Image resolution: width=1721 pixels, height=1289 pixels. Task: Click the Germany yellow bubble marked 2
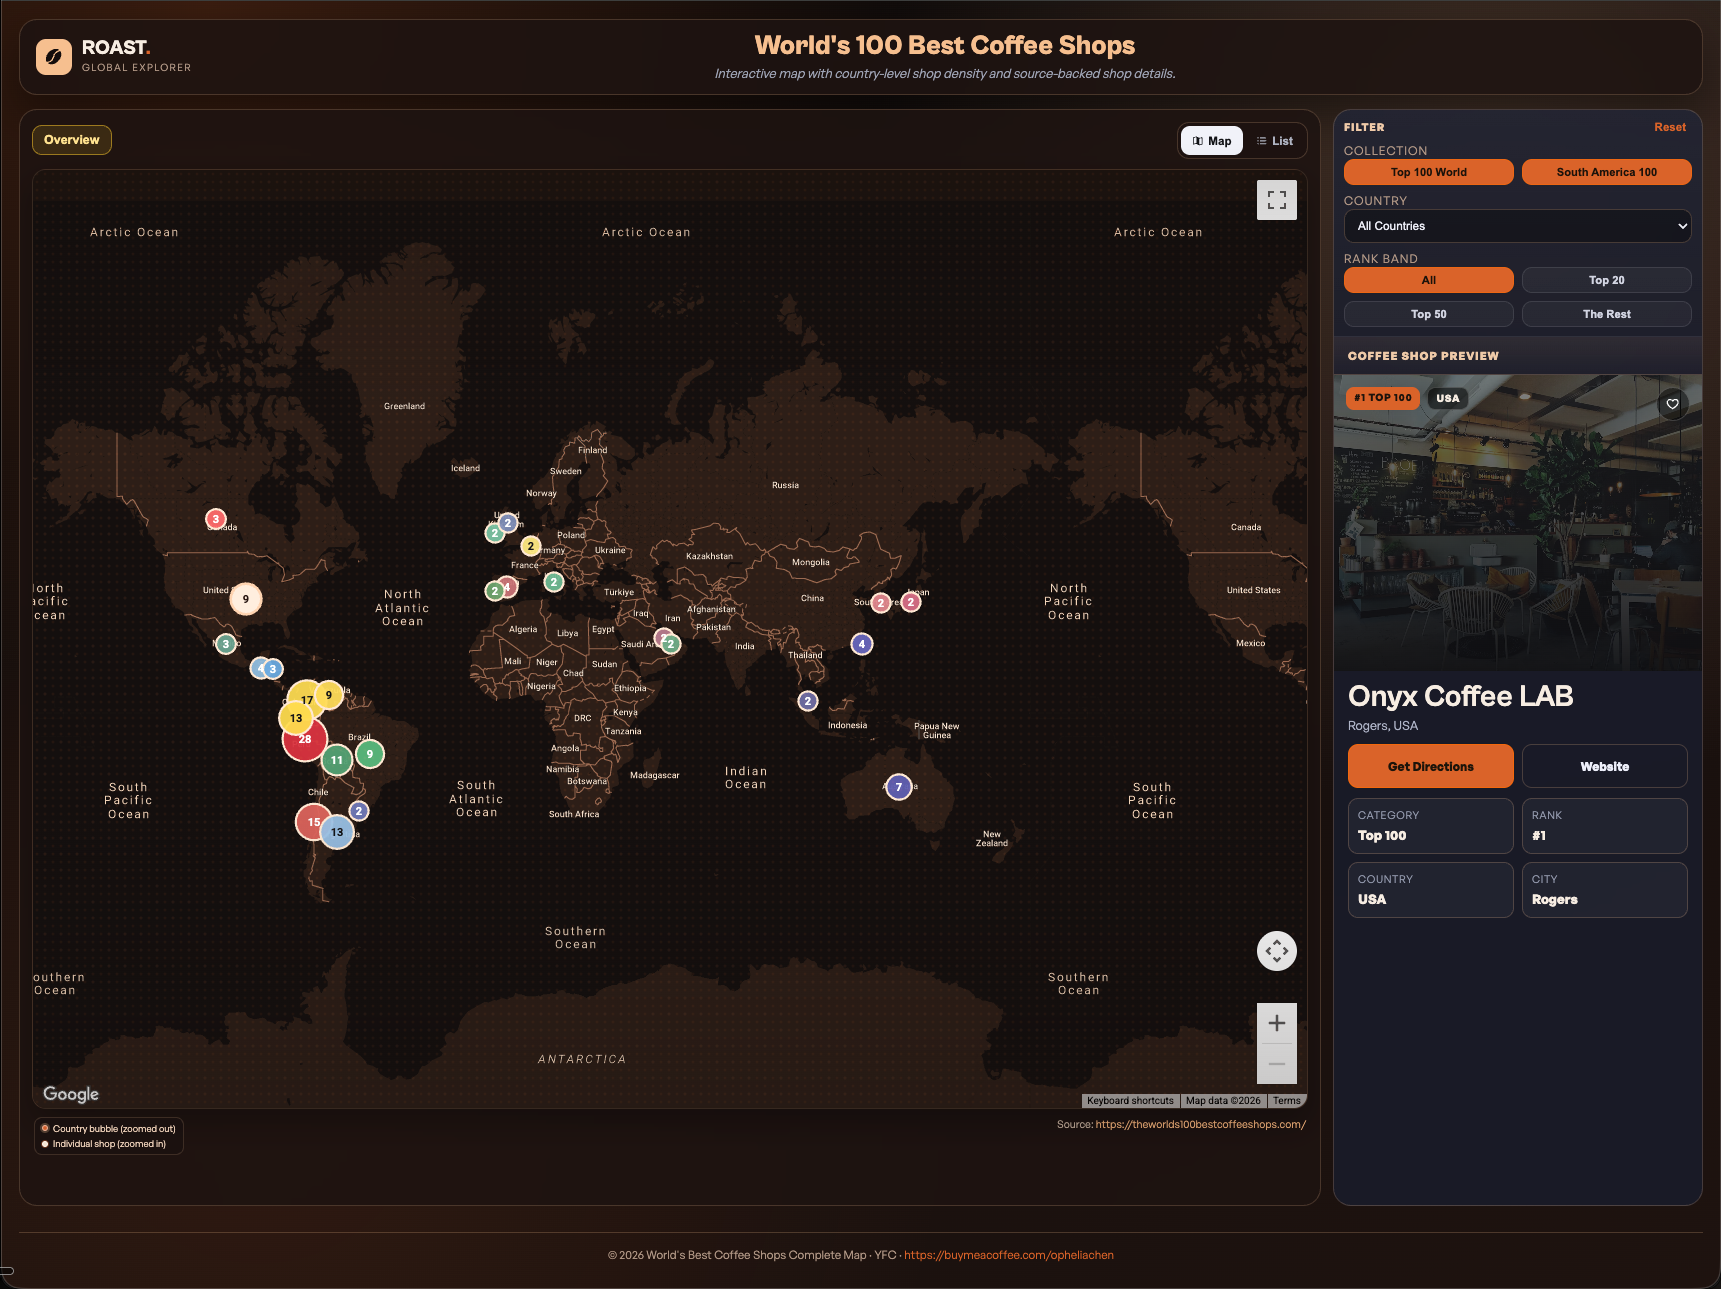coord(531,546)
